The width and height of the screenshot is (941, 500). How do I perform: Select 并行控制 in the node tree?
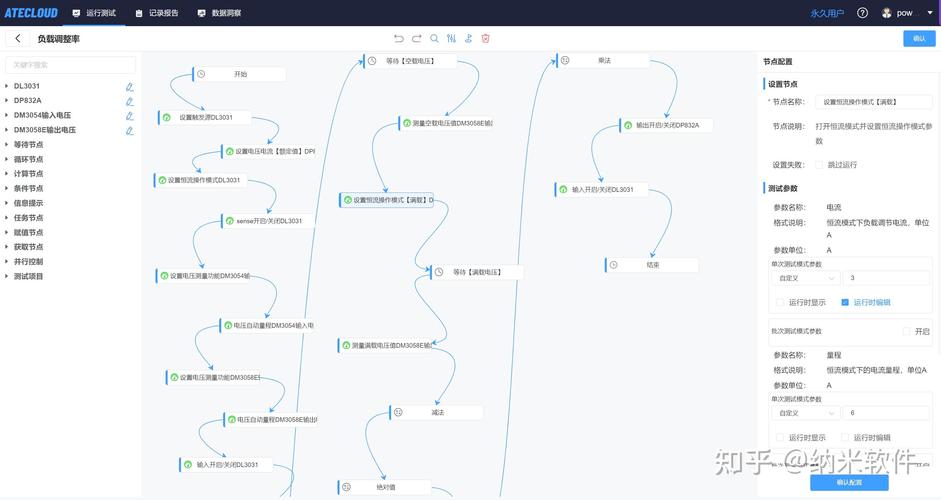point(28,262)
